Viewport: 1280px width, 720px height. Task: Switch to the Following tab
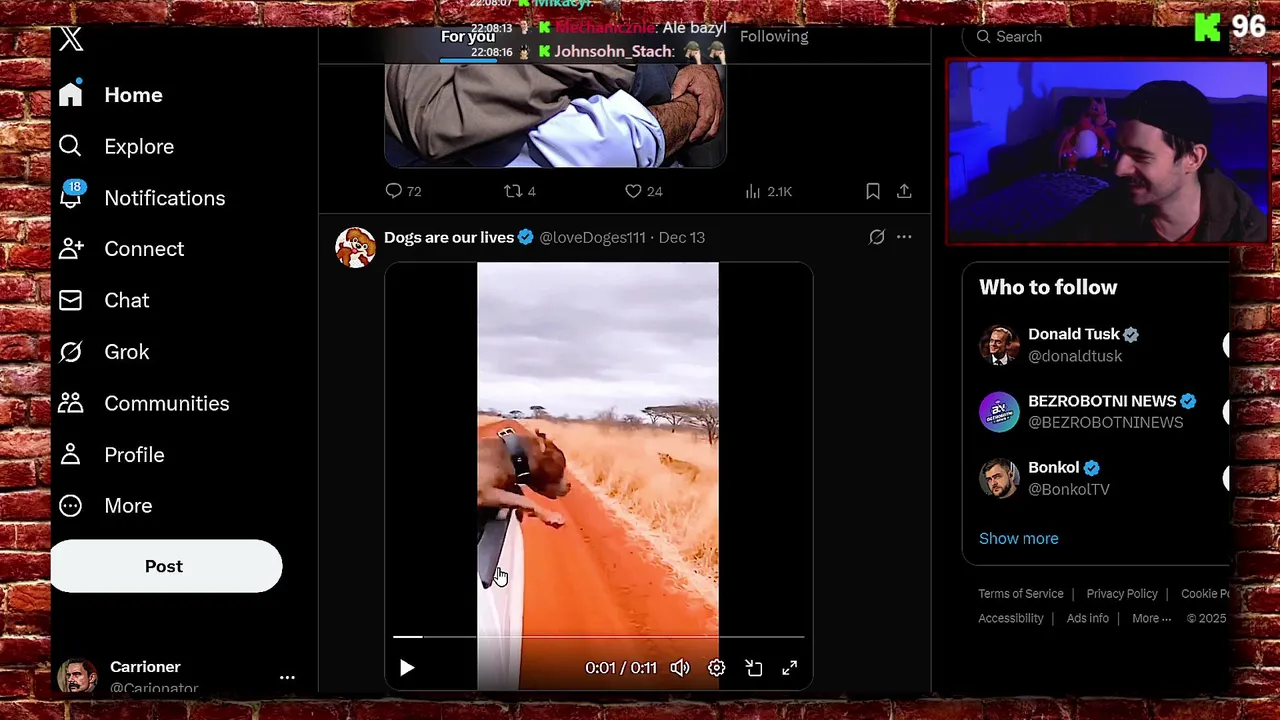(774, 37)
